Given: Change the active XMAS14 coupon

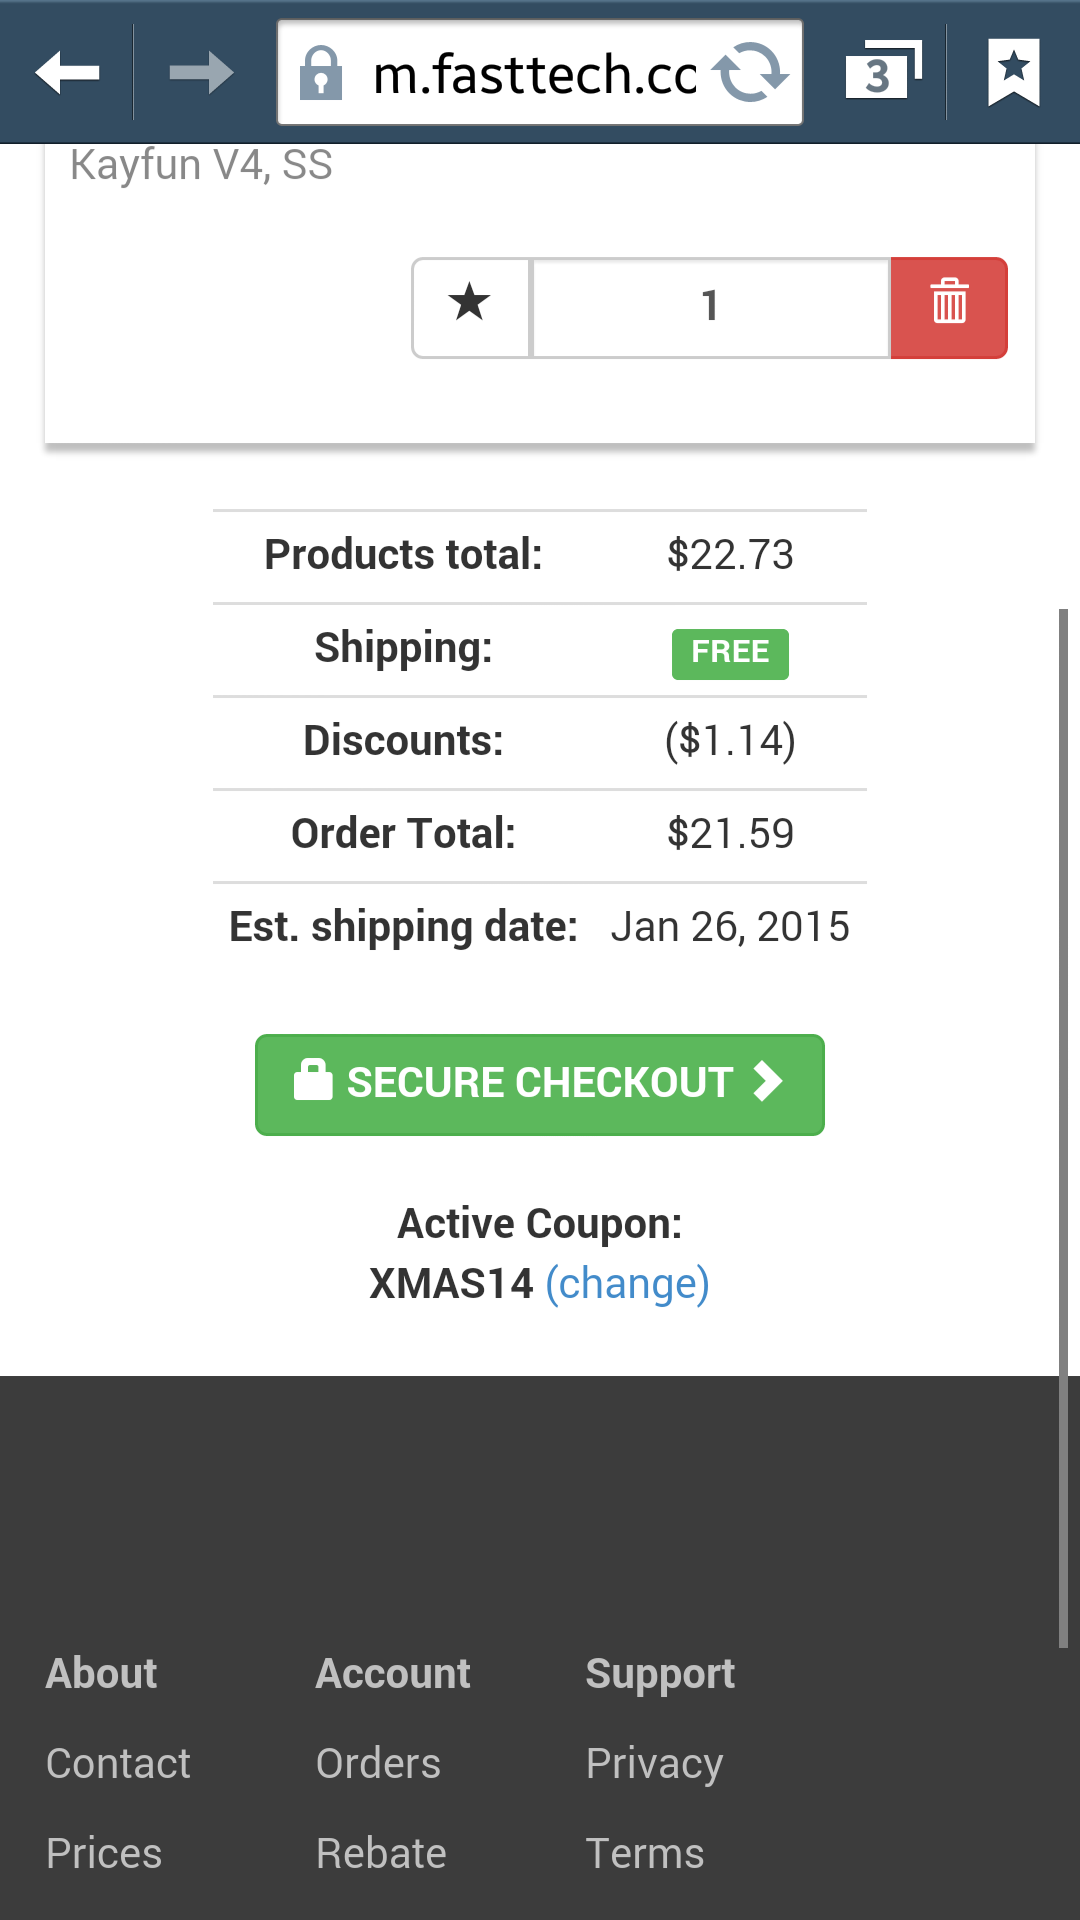Looking at the screenshot, I should [x=627, y=1283].
